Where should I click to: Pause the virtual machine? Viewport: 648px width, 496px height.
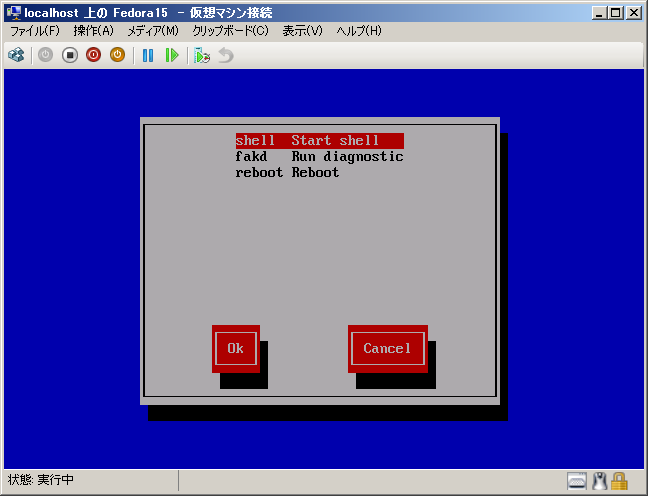(x=148, y=55)
